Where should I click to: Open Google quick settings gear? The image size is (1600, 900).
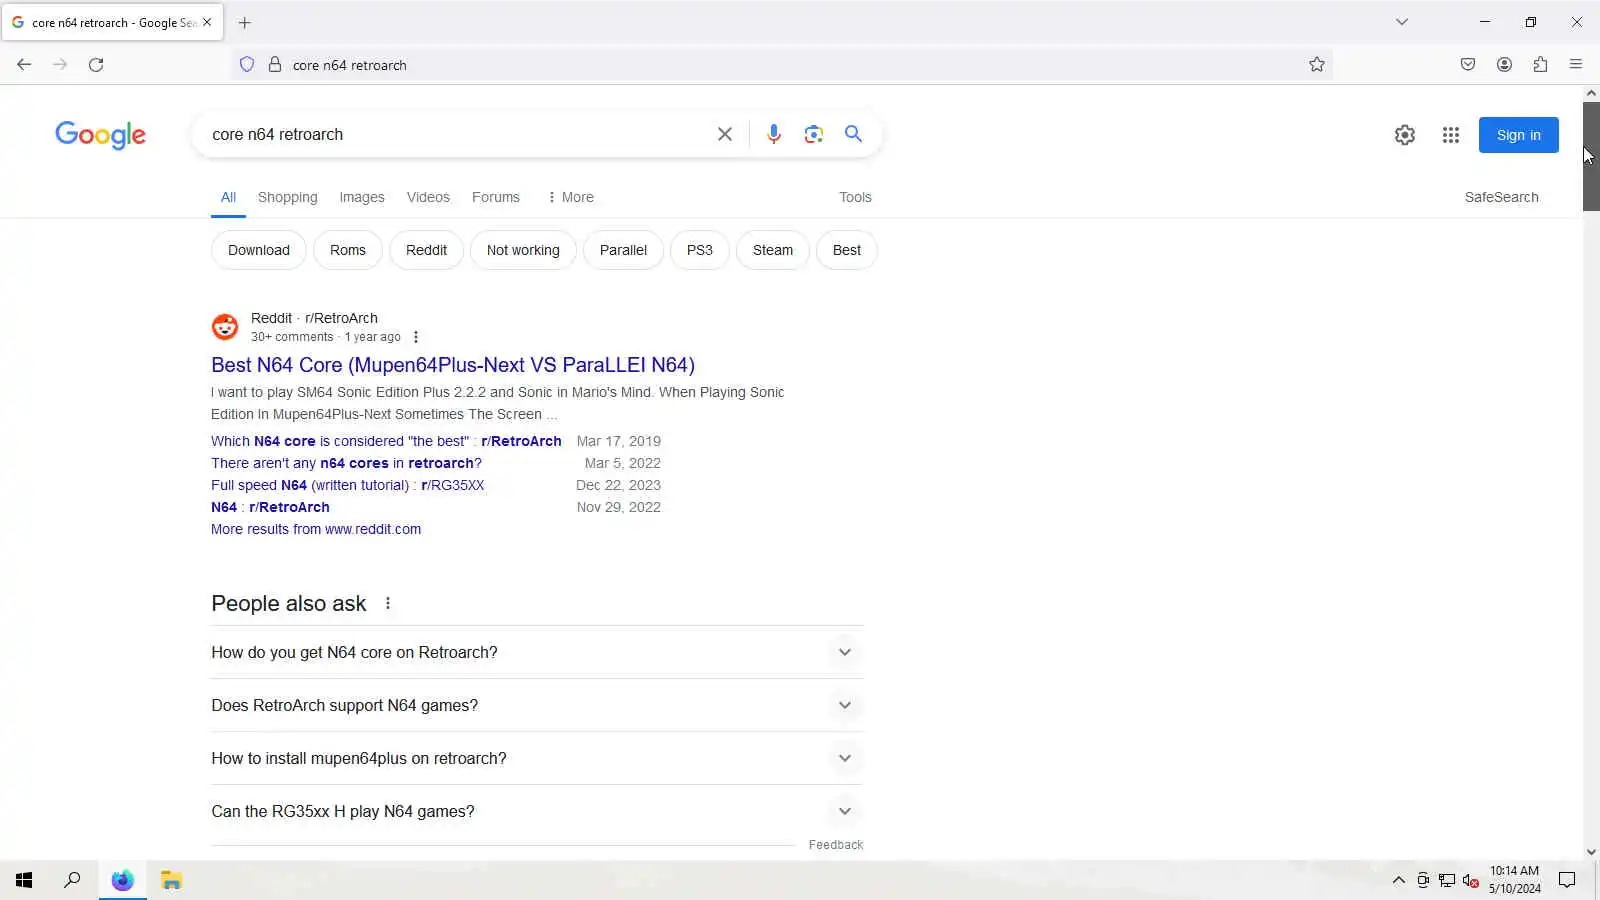(1405, 135)
